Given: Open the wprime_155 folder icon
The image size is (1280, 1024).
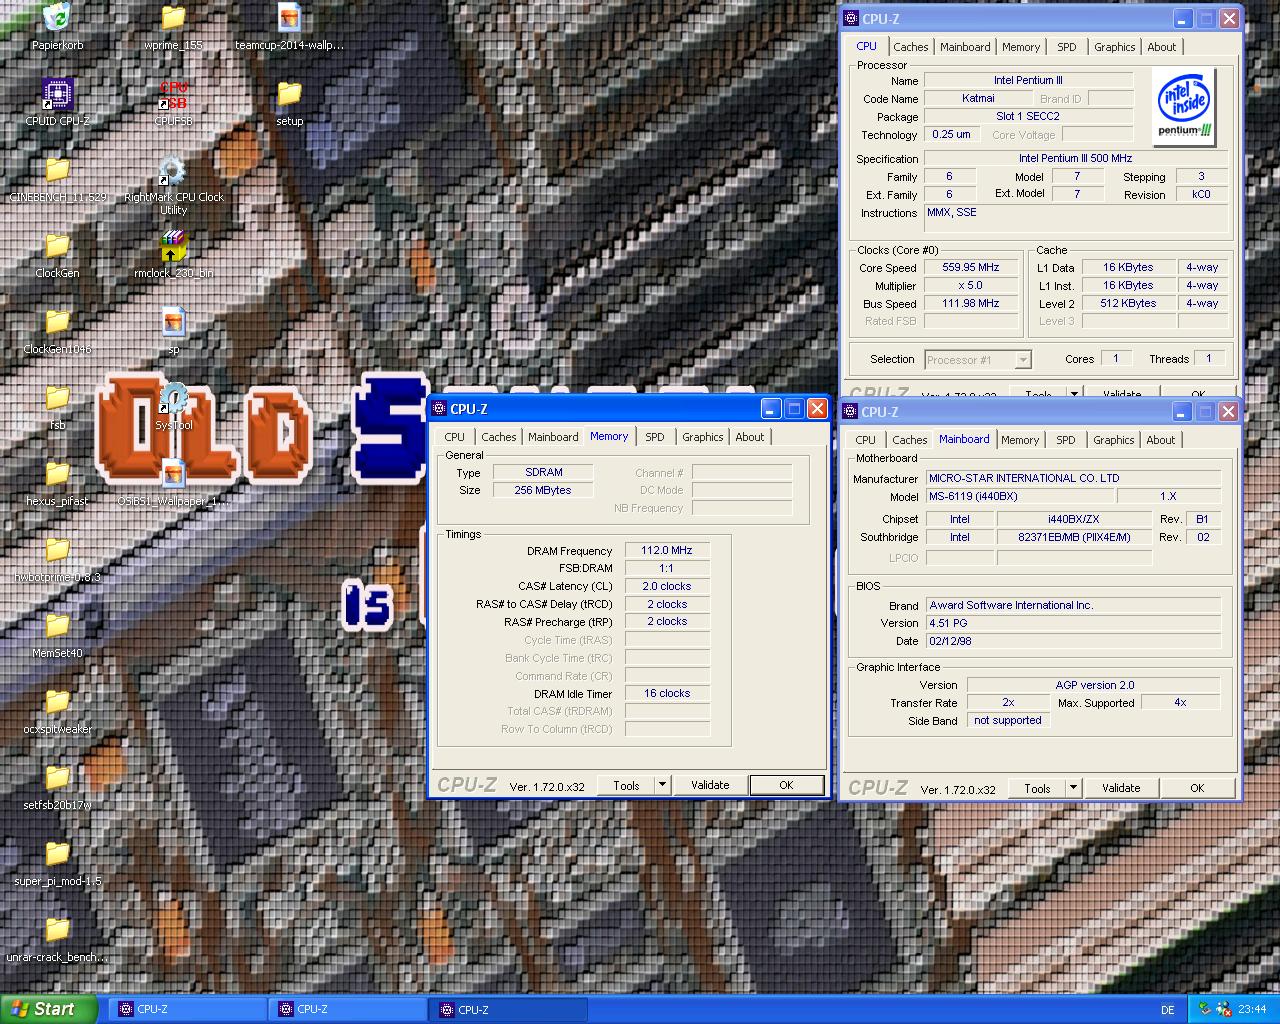Looking at the screenshot, I should point(173,17).
